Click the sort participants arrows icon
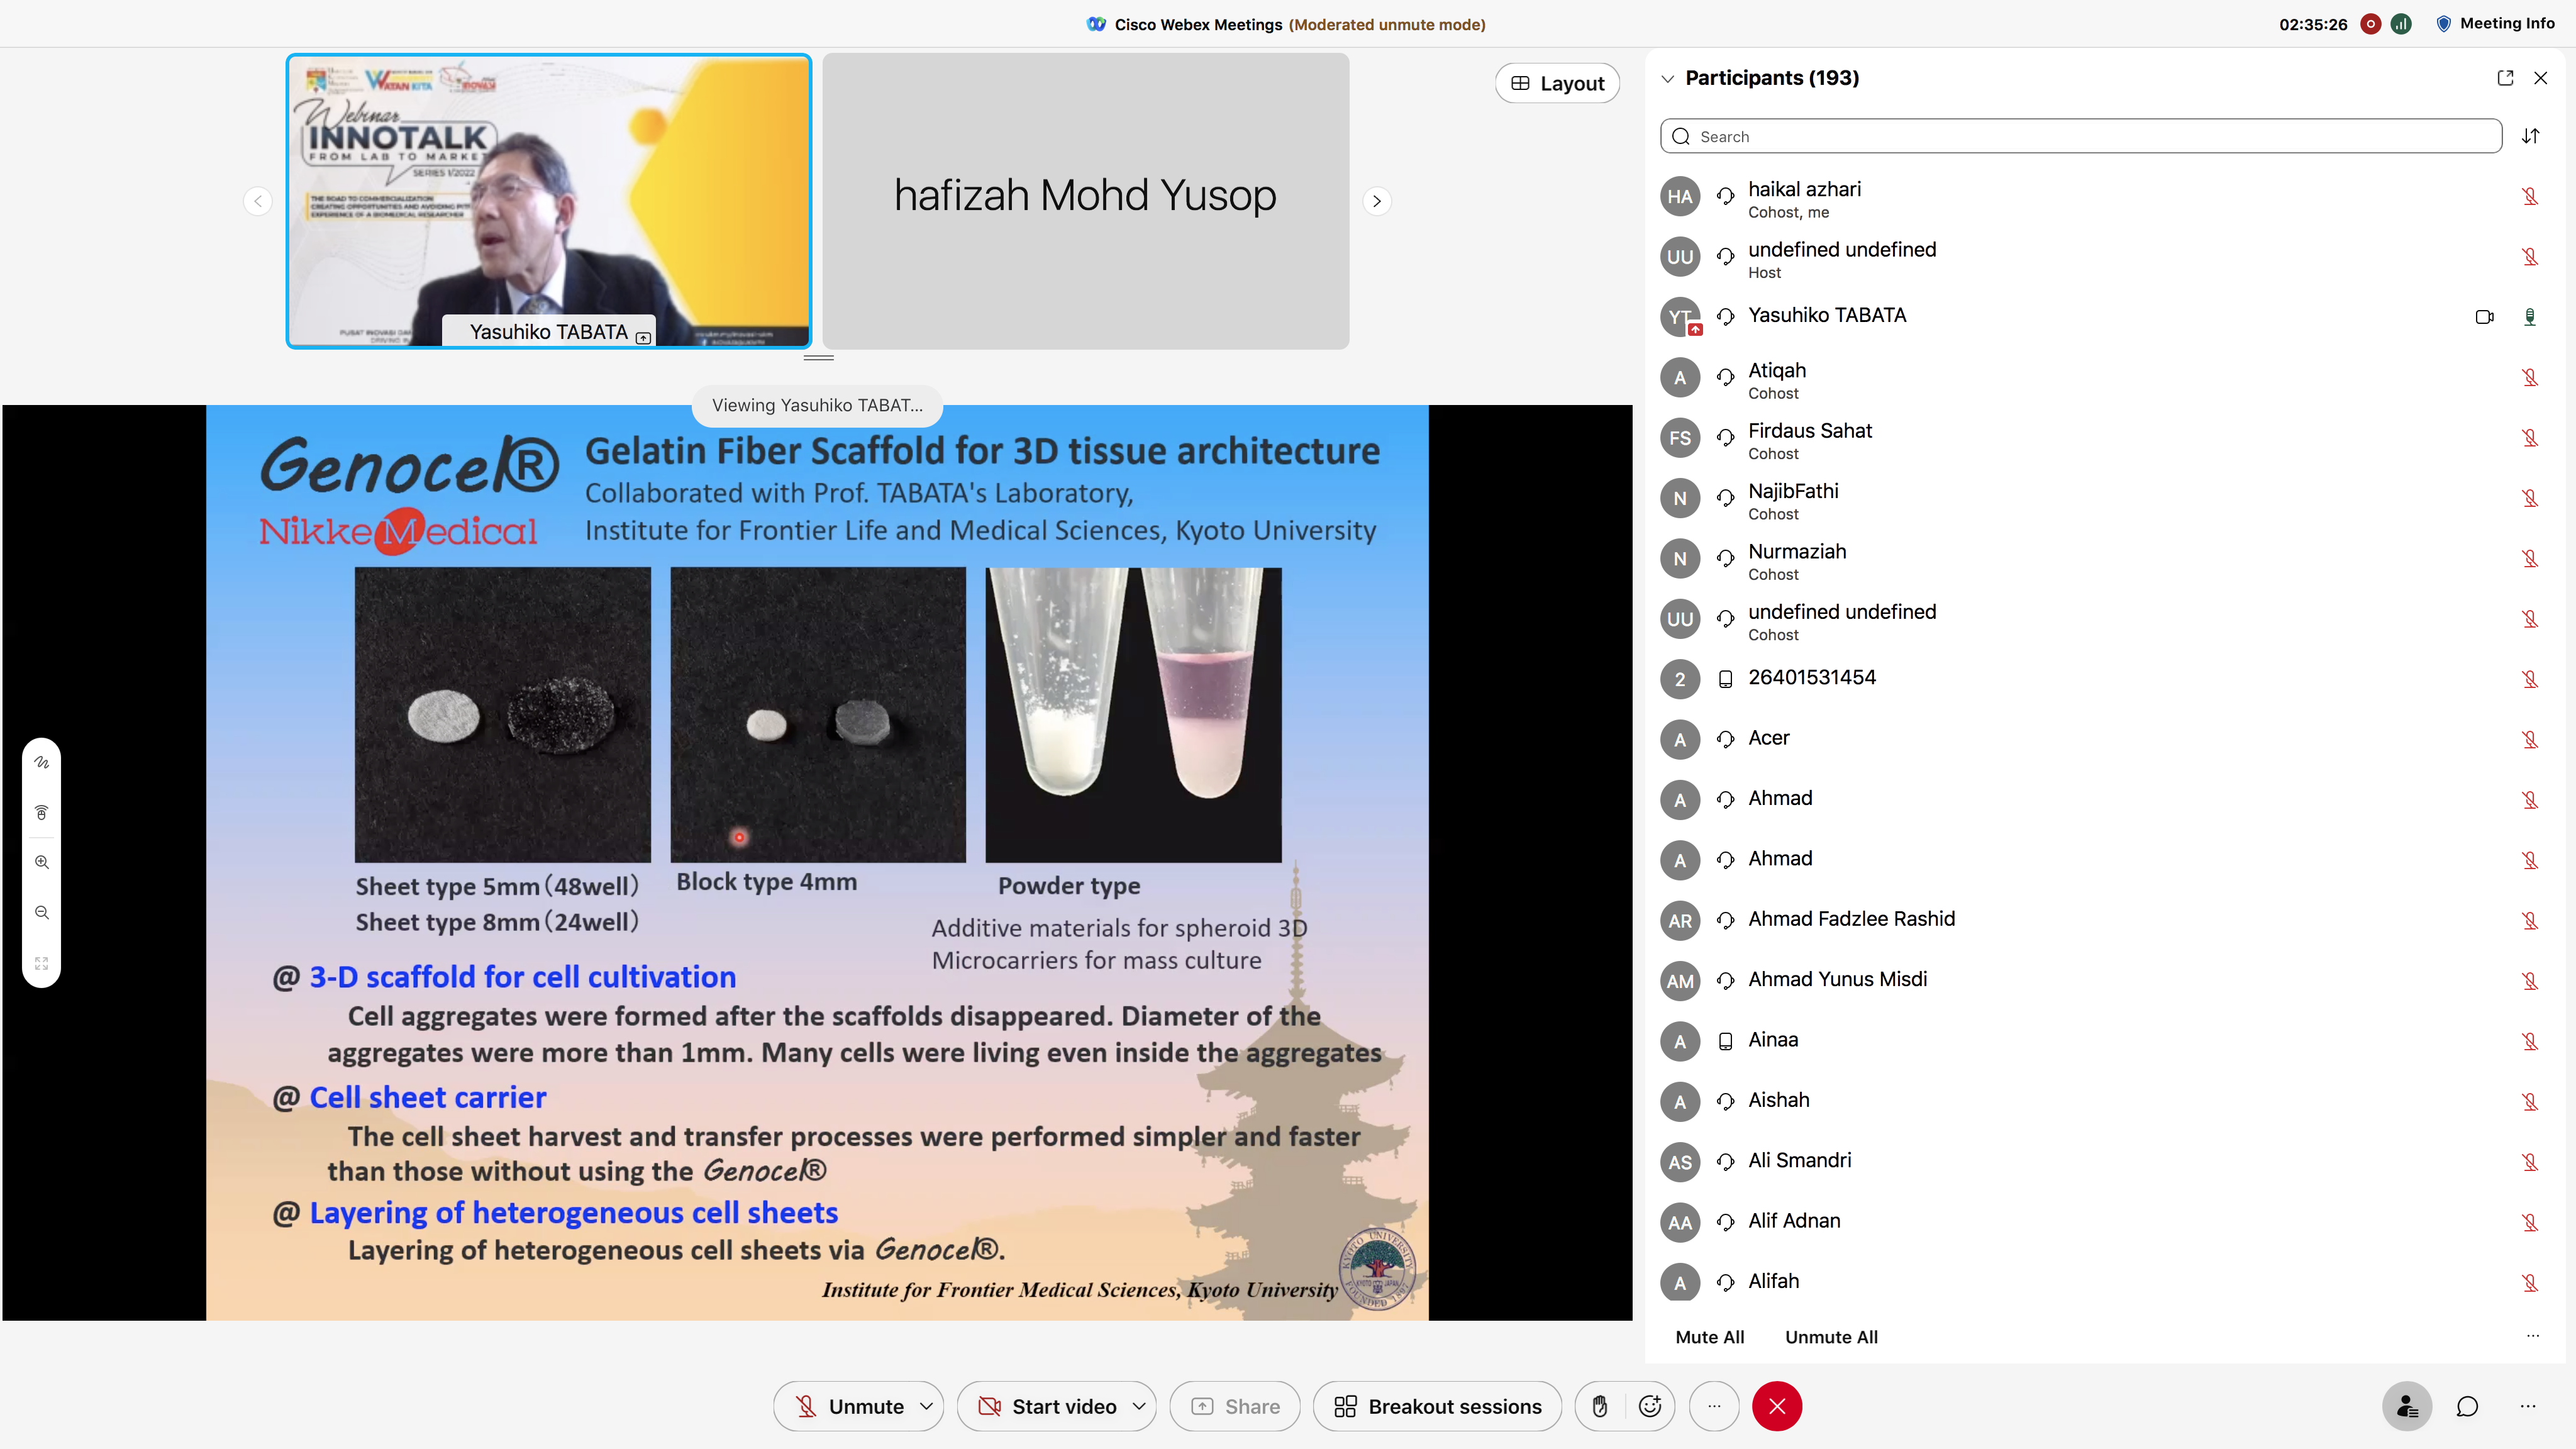2576x1449 pixels. (2530, 136)
